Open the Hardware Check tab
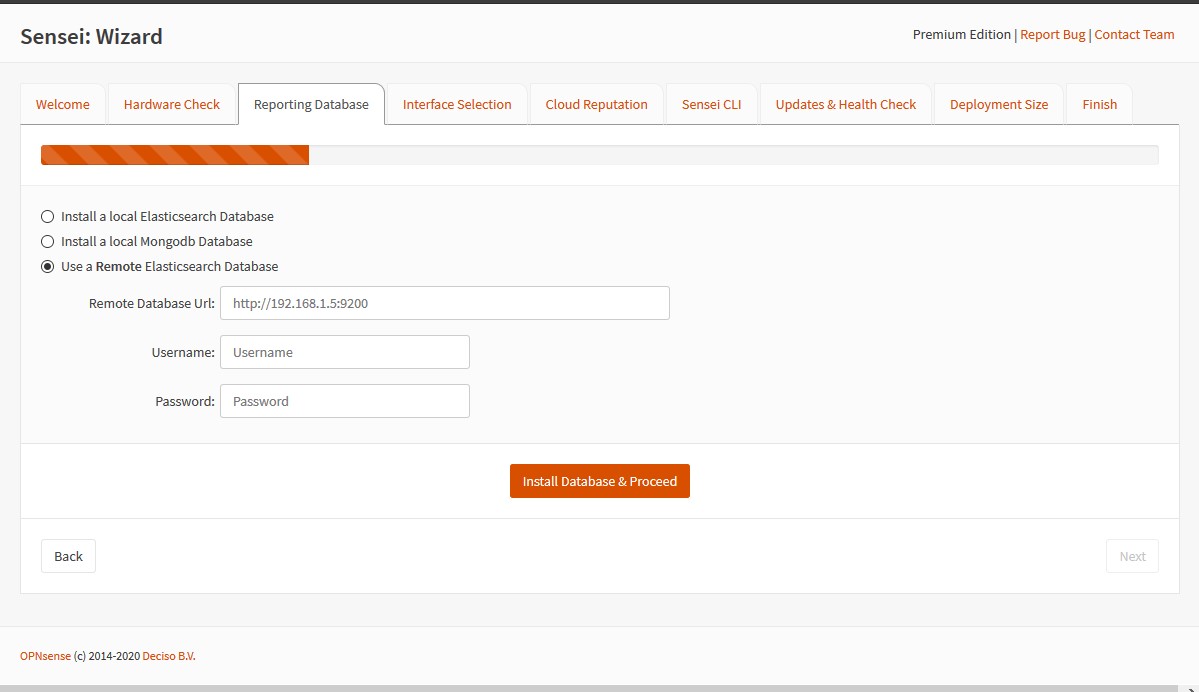 point(171,103)
